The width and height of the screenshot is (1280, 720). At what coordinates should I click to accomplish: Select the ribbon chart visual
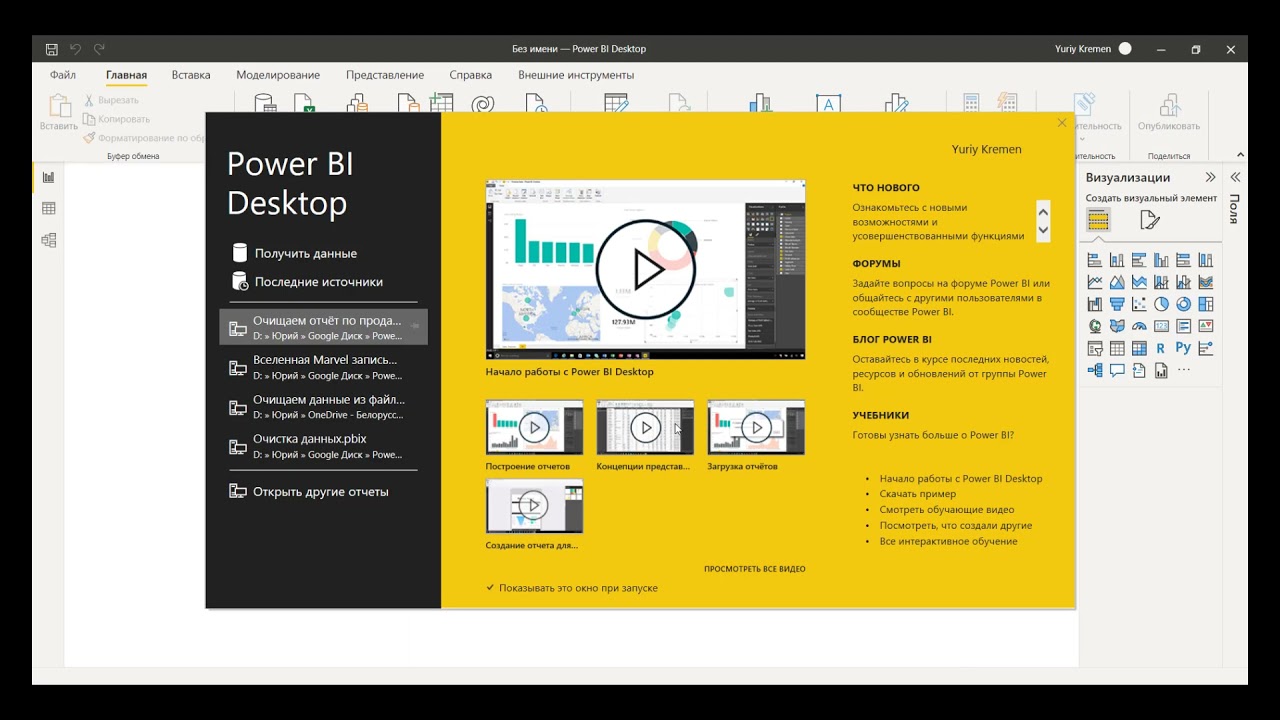pos(1206,282)
